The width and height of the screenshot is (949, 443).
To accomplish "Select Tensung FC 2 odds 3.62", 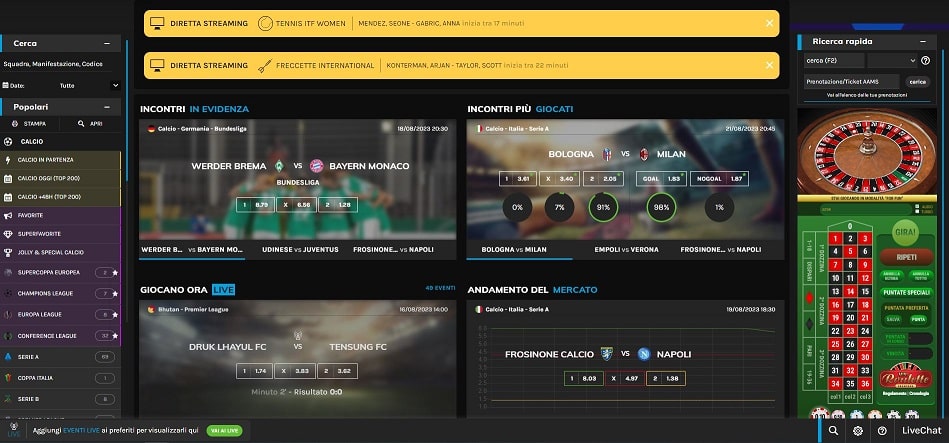I will coord(338,371).
